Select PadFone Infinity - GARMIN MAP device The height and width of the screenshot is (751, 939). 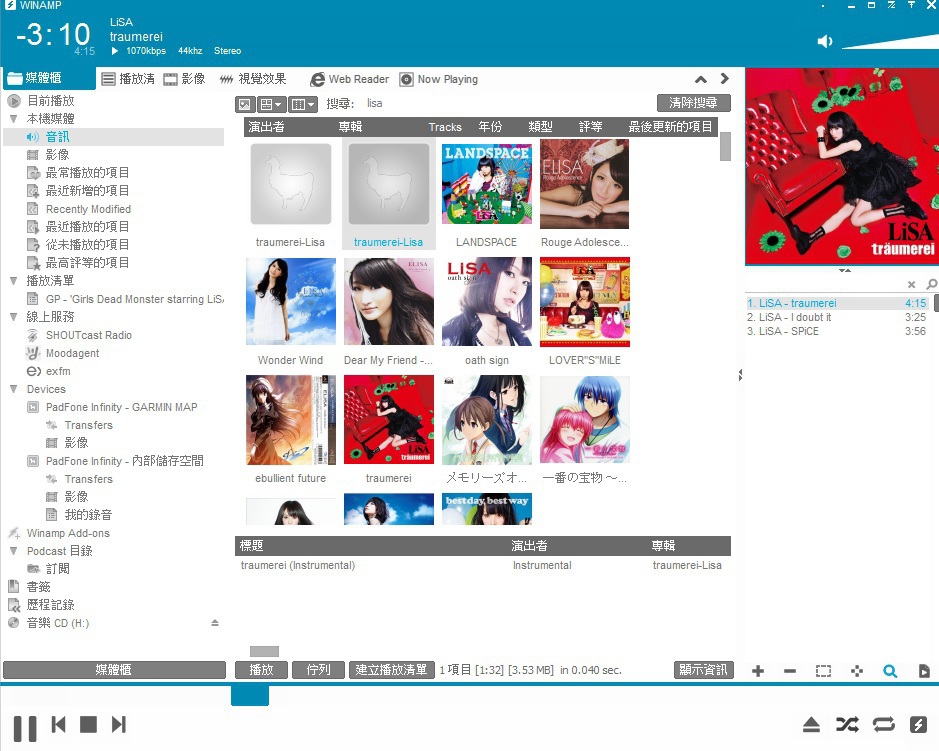(x=122, y=407)
